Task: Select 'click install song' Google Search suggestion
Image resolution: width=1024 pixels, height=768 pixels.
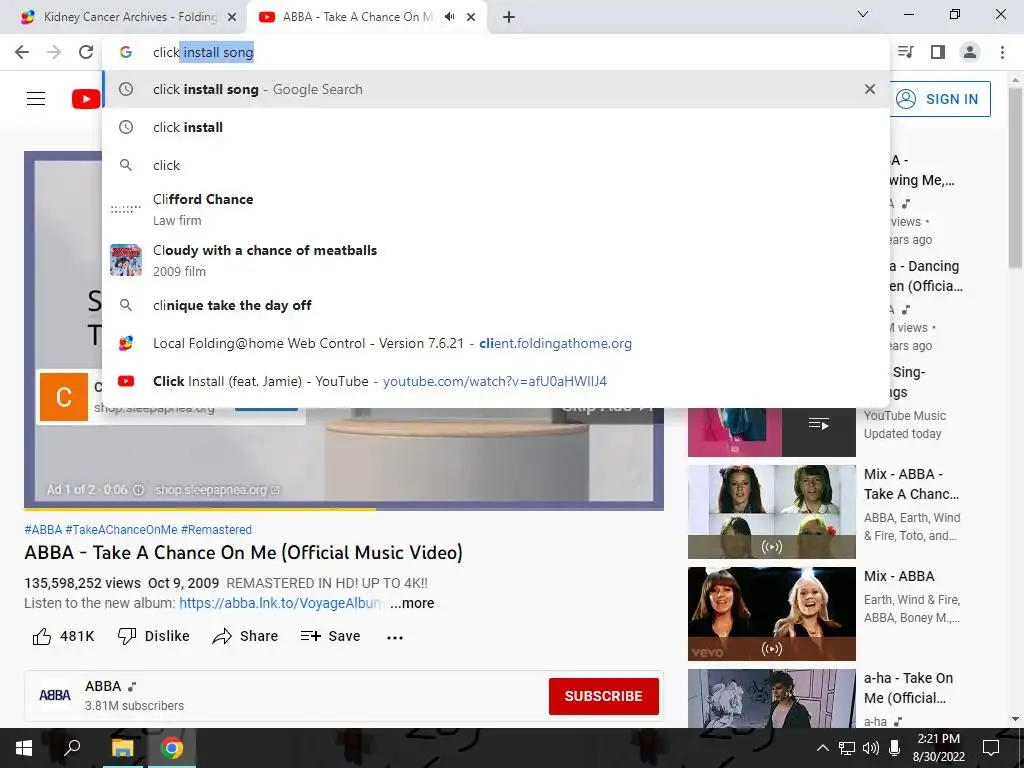Action: coord(496,89)
